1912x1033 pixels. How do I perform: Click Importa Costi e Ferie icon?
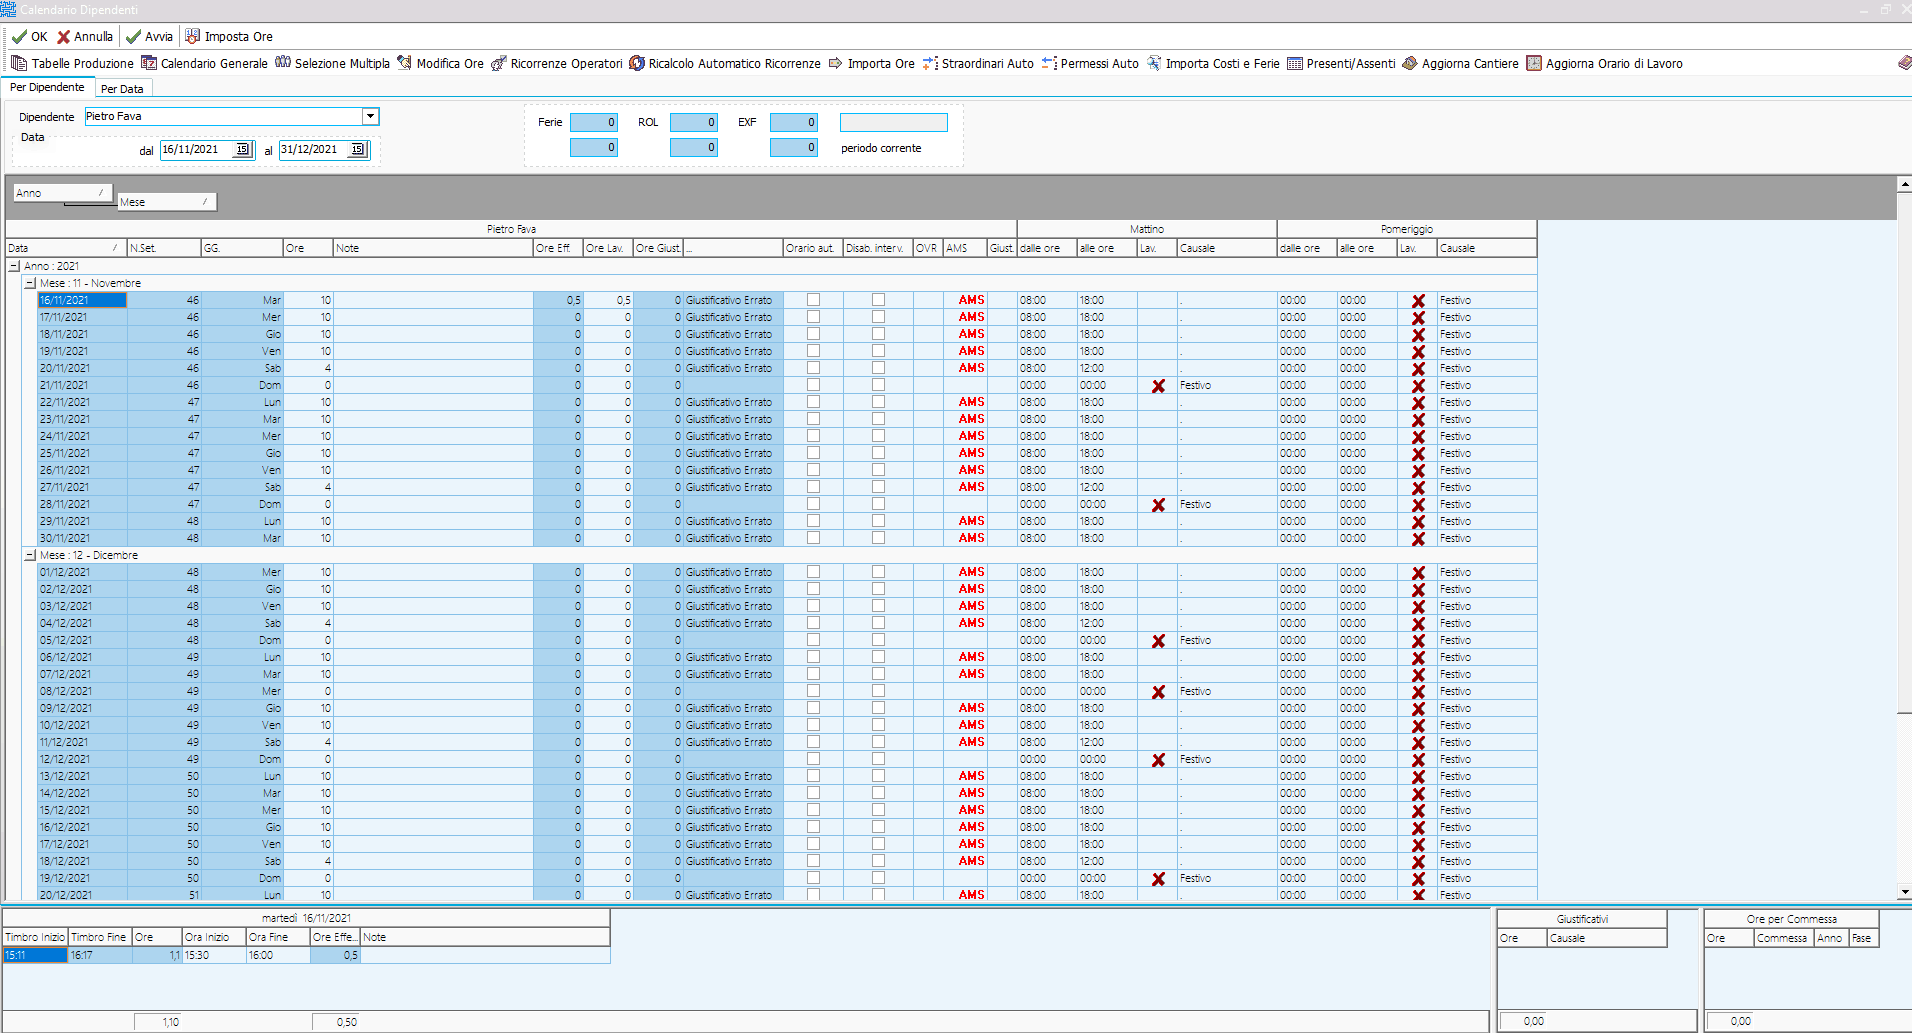pos(1154,63)
